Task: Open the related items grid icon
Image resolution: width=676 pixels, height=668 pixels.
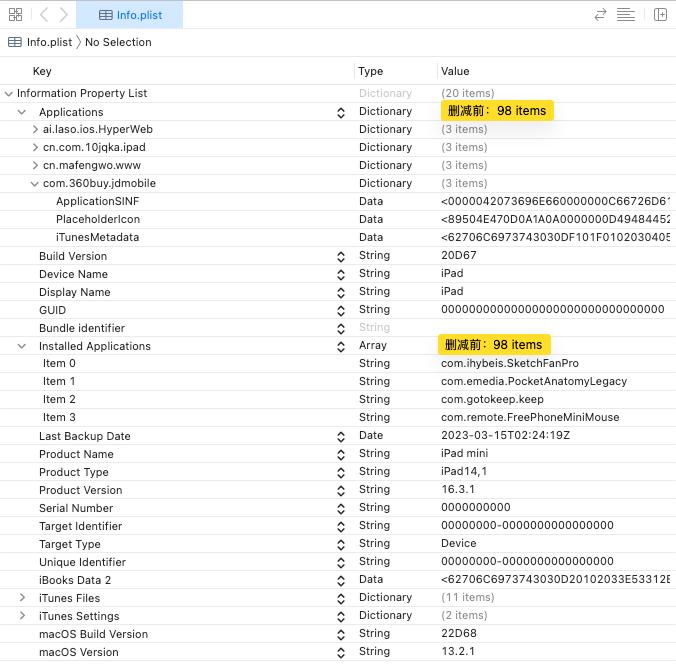Action: (16, 15)
